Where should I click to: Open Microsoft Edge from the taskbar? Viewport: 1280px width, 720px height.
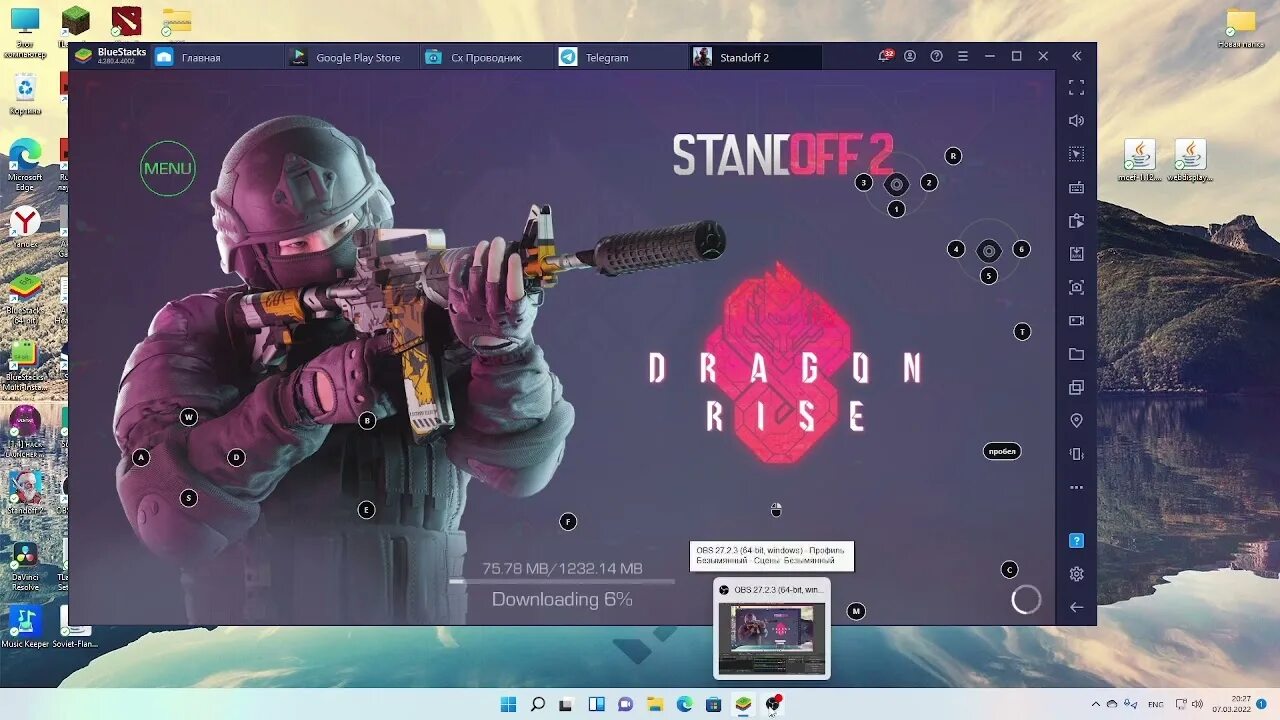[x=684, y=704]
